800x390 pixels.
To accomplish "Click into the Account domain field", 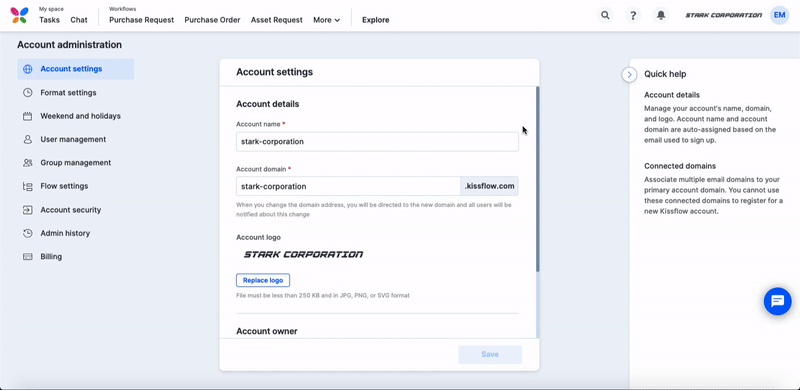I will [348, 186].
